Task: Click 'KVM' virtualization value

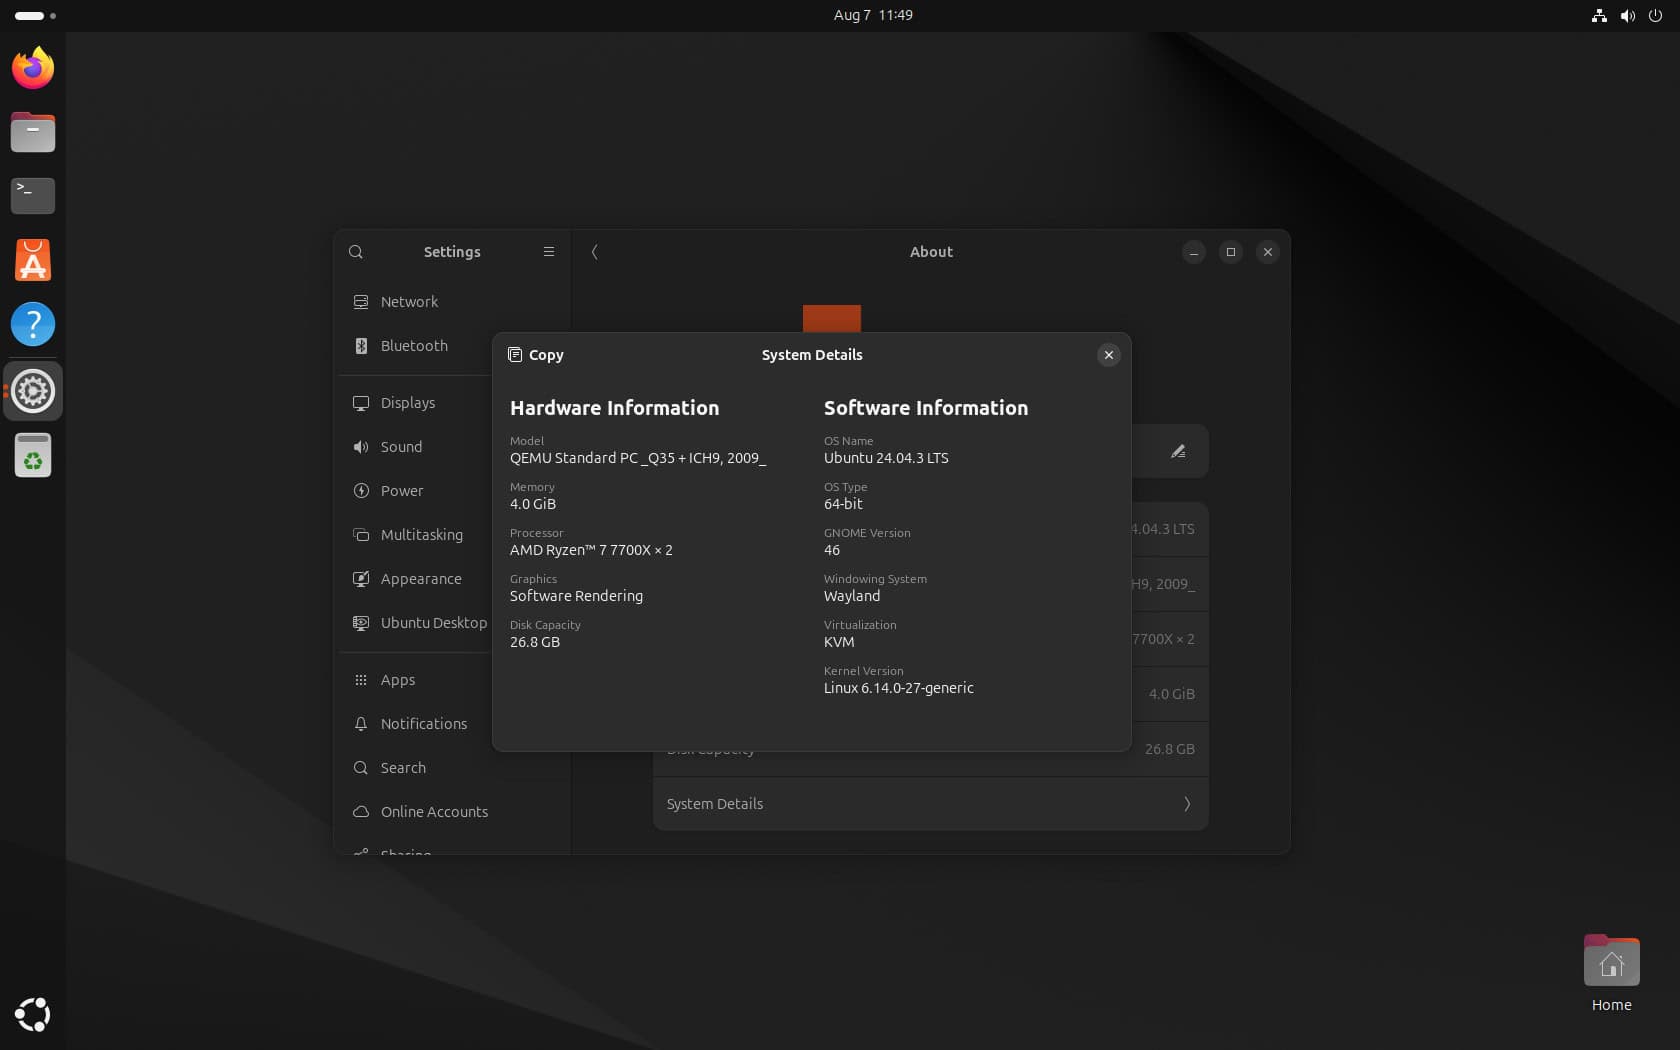Action: pyautogui.click(x=839, y=642)
